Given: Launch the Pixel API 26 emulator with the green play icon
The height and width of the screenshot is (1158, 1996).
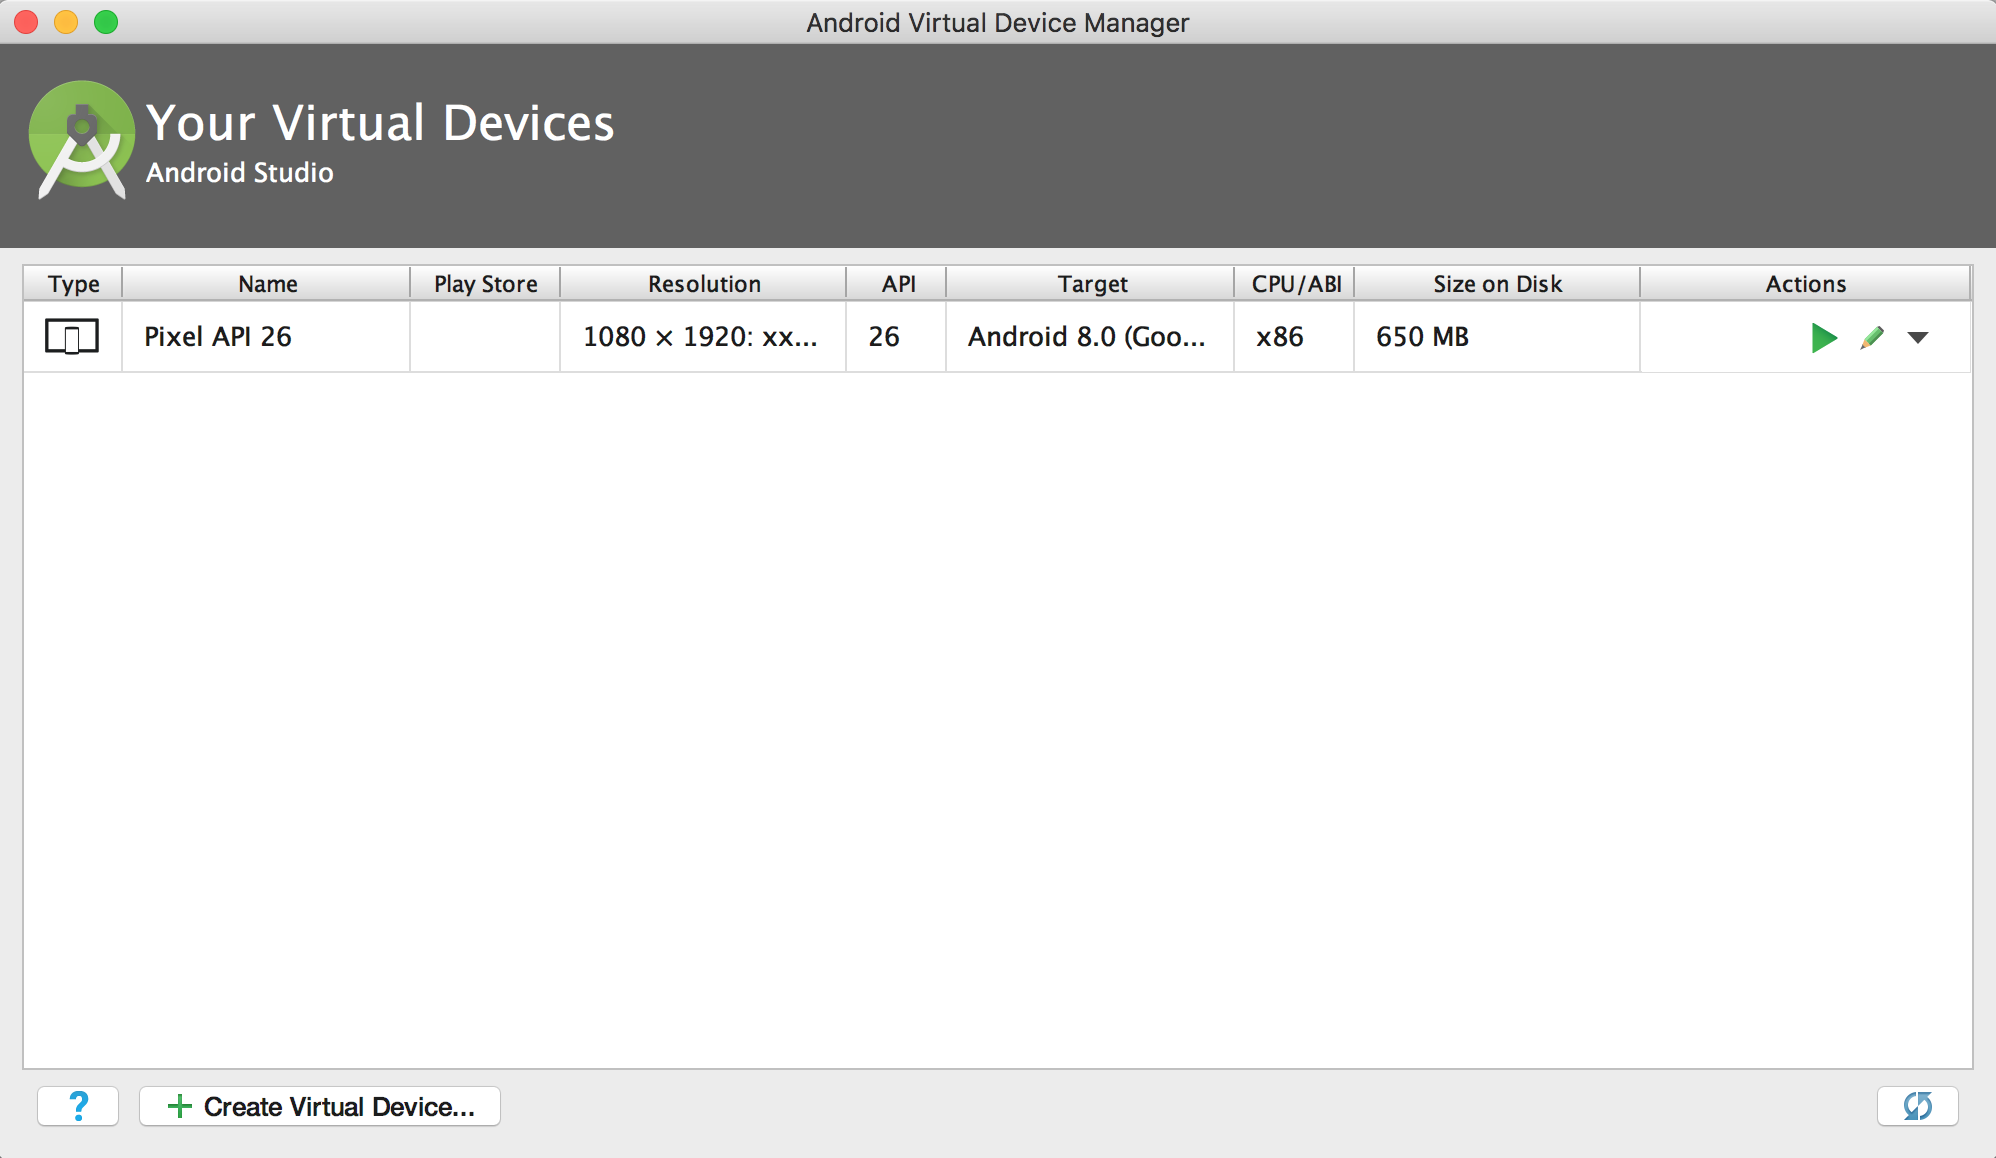Looking at the screenshot, I should [x=1824, y=338].
